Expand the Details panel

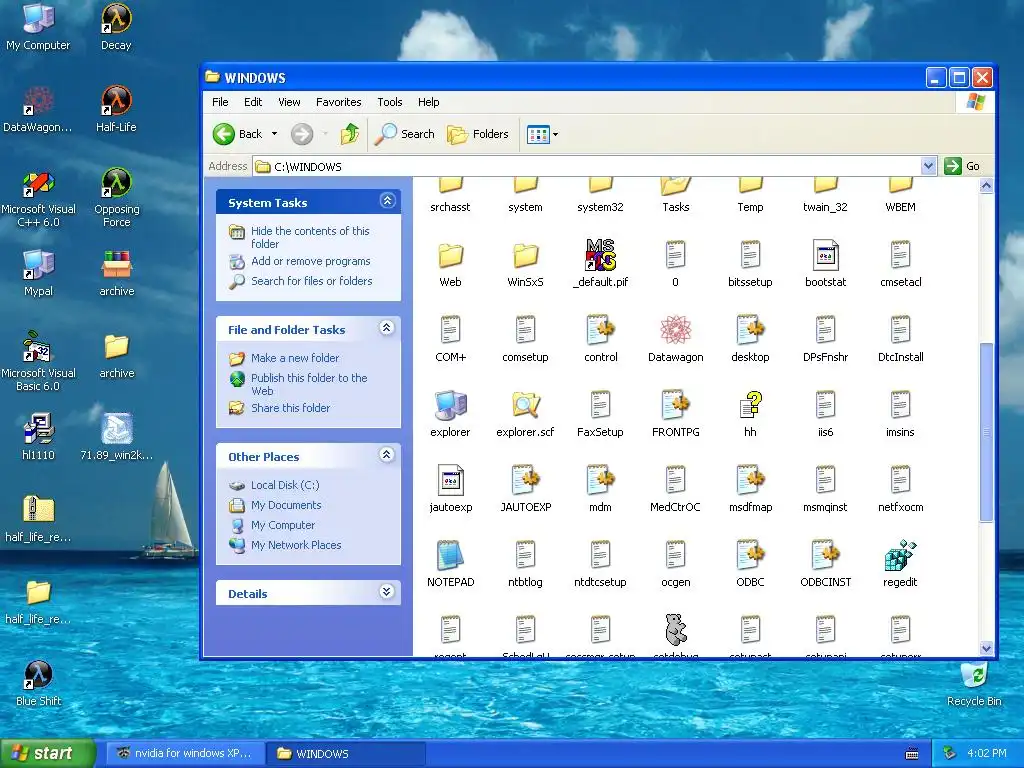(387, 592)
